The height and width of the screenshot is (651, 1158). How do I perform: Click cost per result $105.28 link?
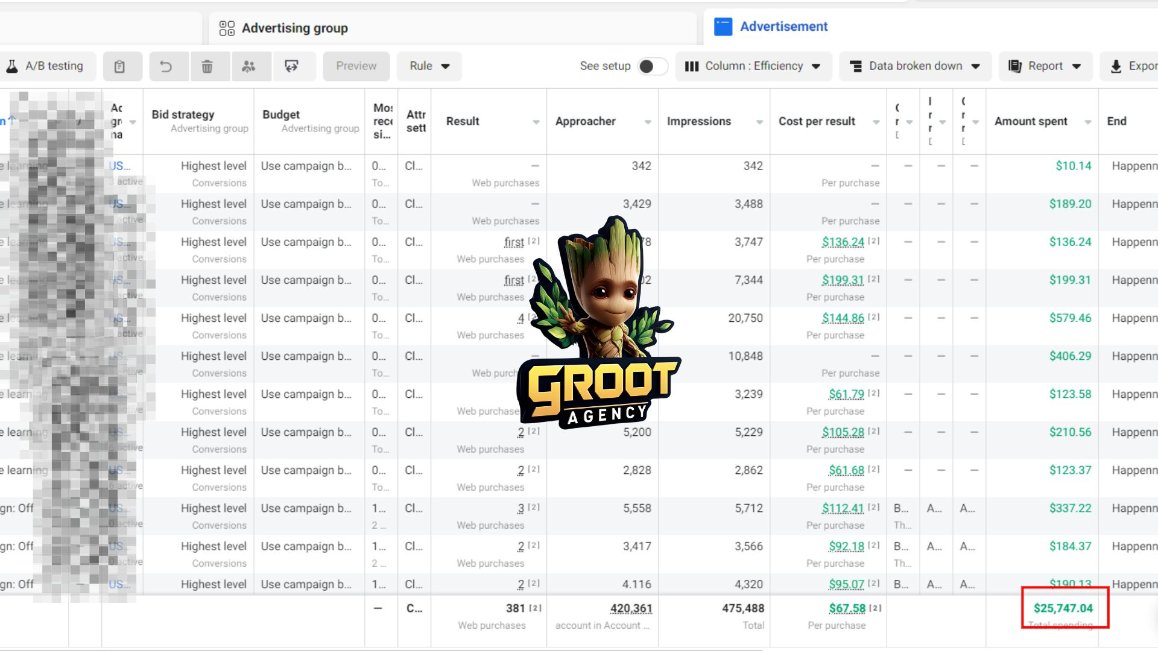[x=843, y=432]
